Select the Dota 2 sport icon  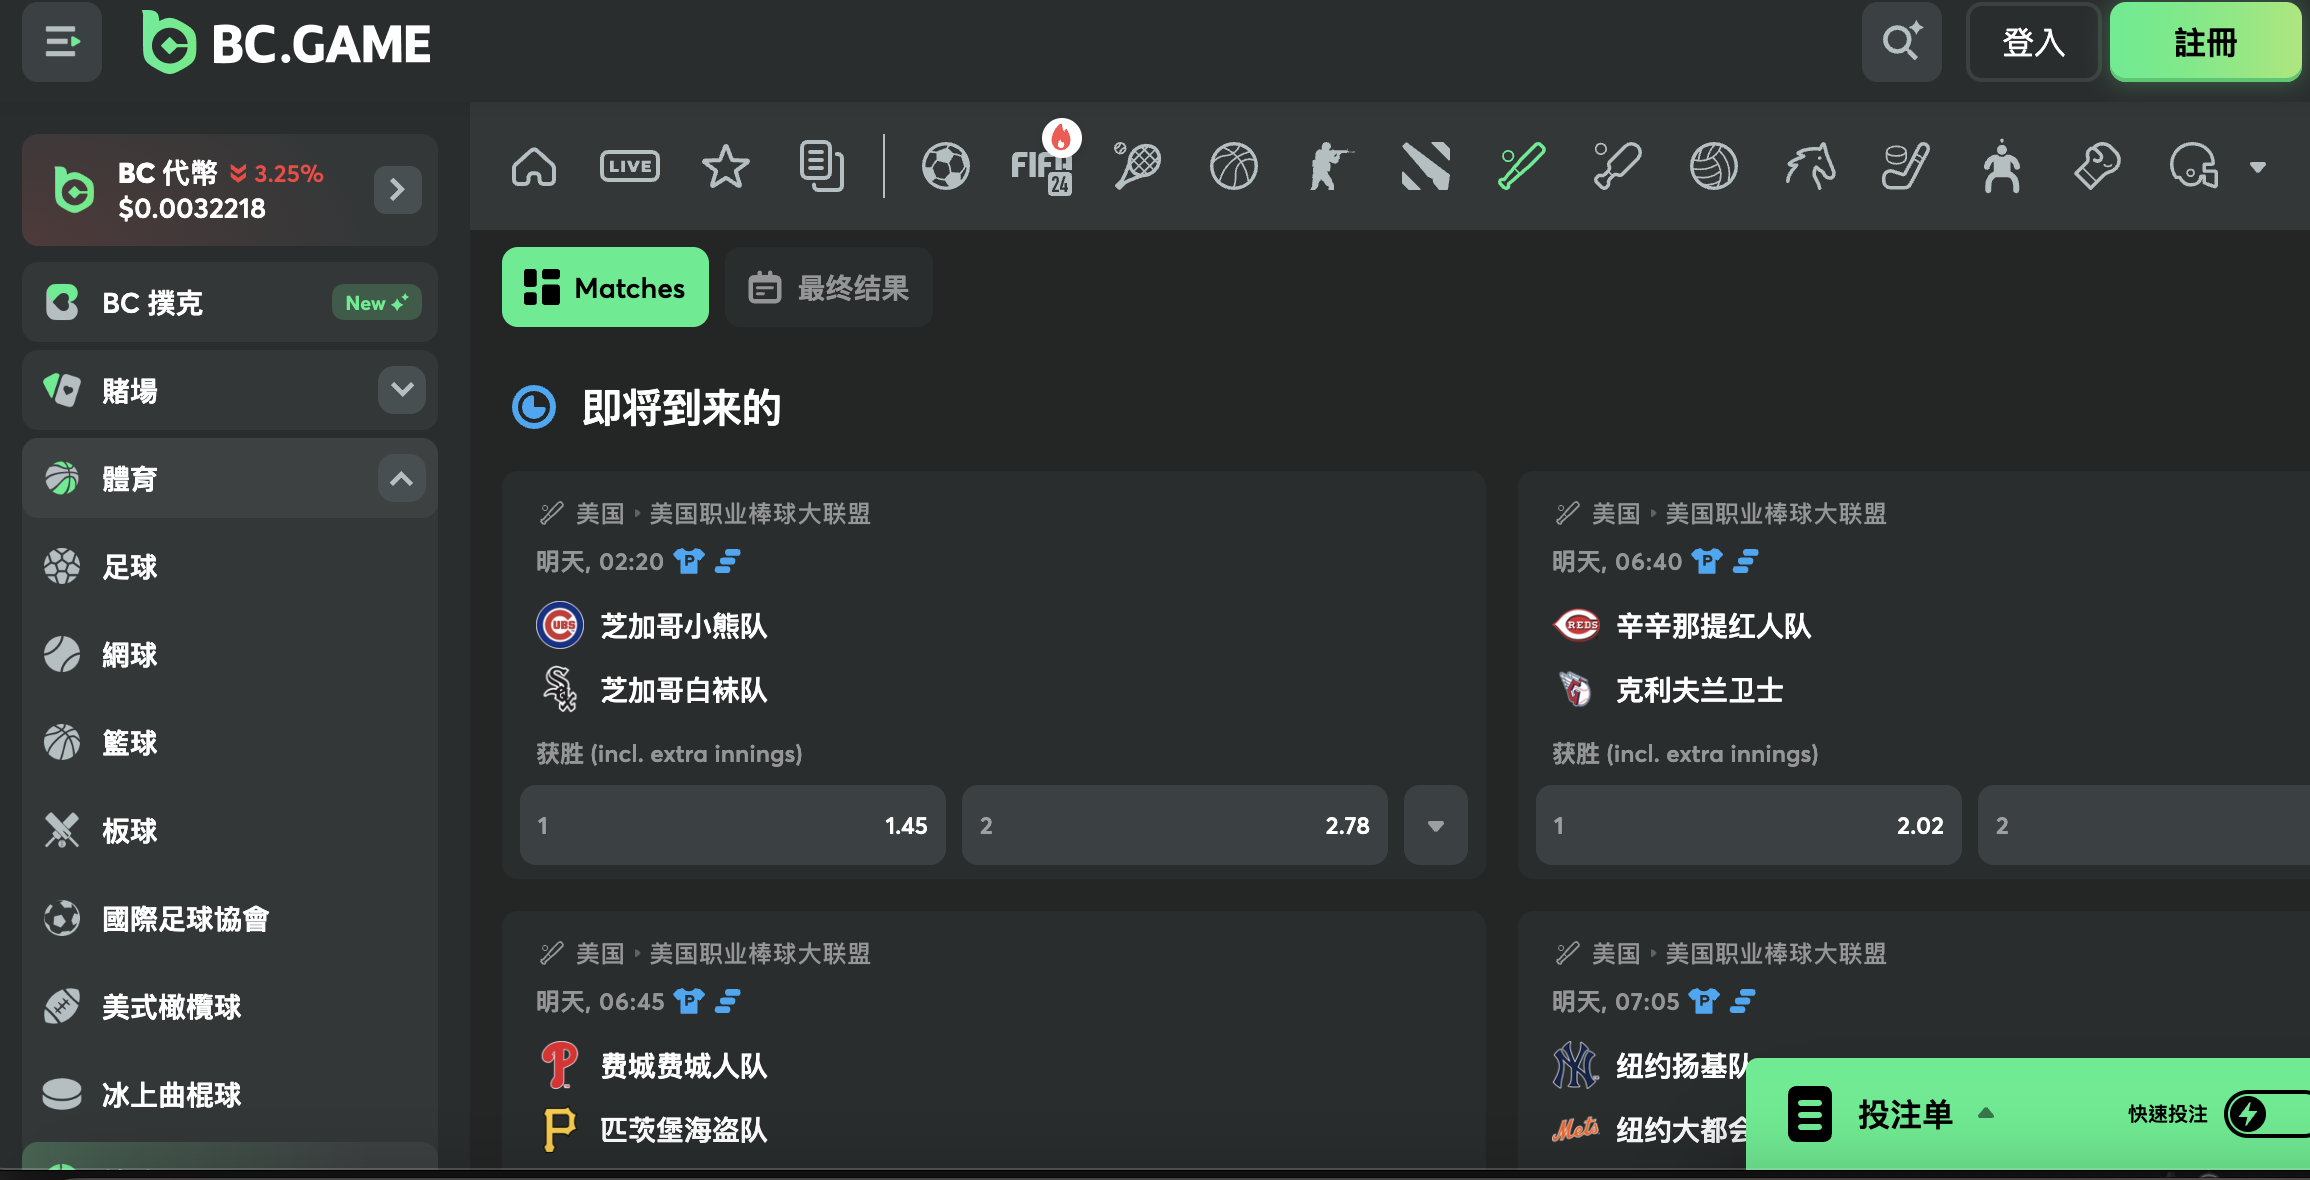coord(1425,166)
